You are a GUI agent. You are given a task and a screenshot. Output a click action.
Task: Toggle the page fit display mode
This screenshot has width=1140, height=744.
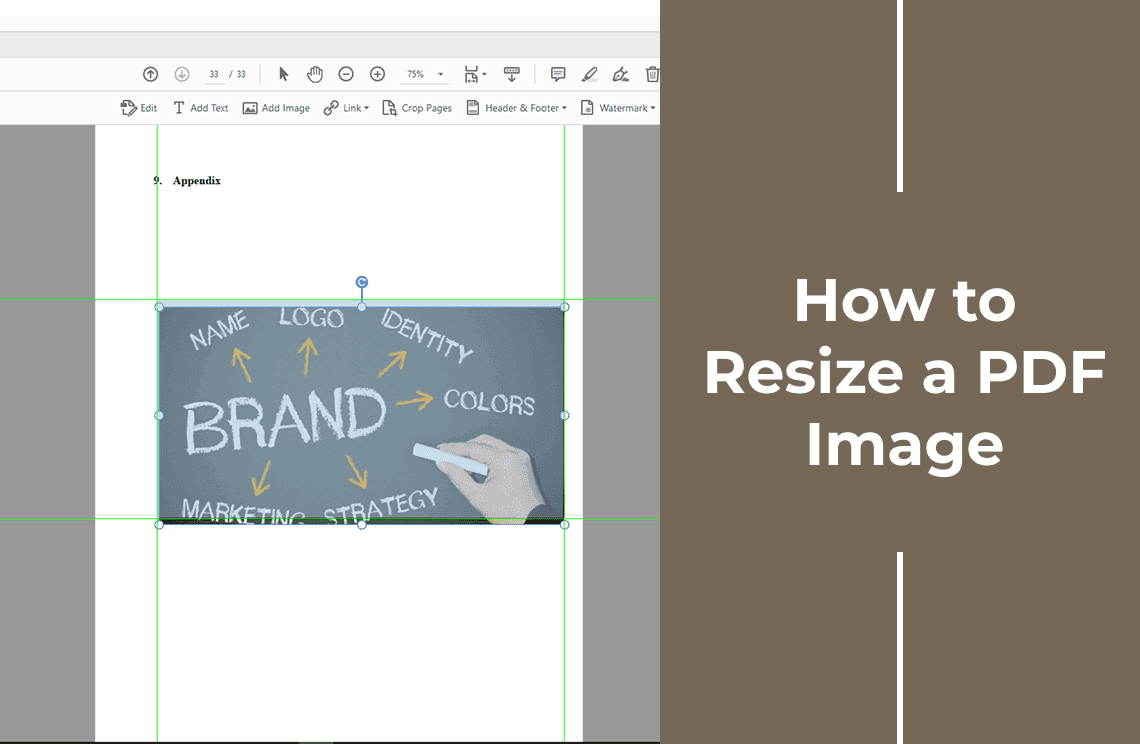point(473,74)
